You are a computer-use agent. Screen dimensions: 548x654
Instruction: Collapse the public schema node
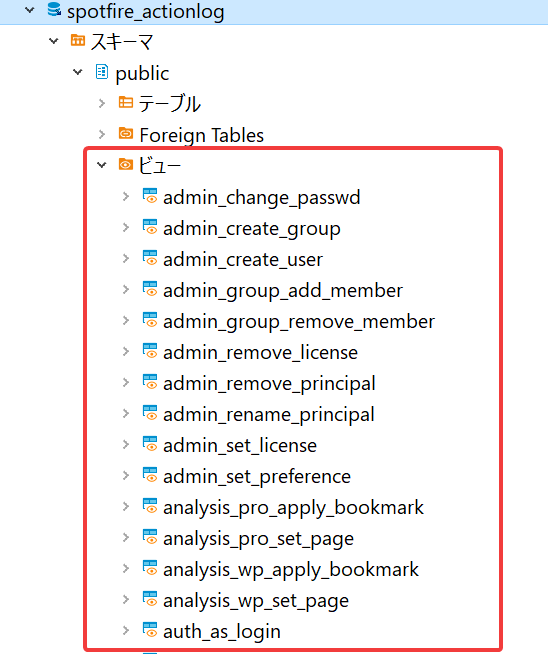pos(78,72)
